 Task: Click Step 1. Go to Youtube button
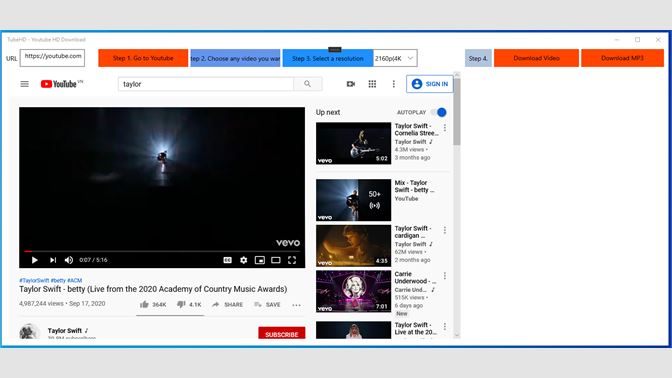(143, 58)
